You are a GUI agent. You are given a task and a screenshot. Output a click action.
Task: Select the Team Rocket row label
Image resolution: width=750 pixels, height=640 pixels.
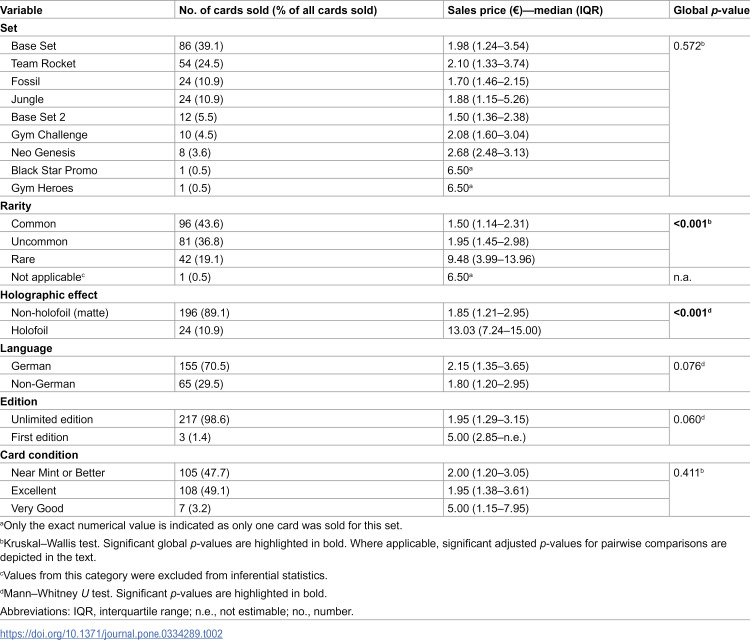[44, 64]
